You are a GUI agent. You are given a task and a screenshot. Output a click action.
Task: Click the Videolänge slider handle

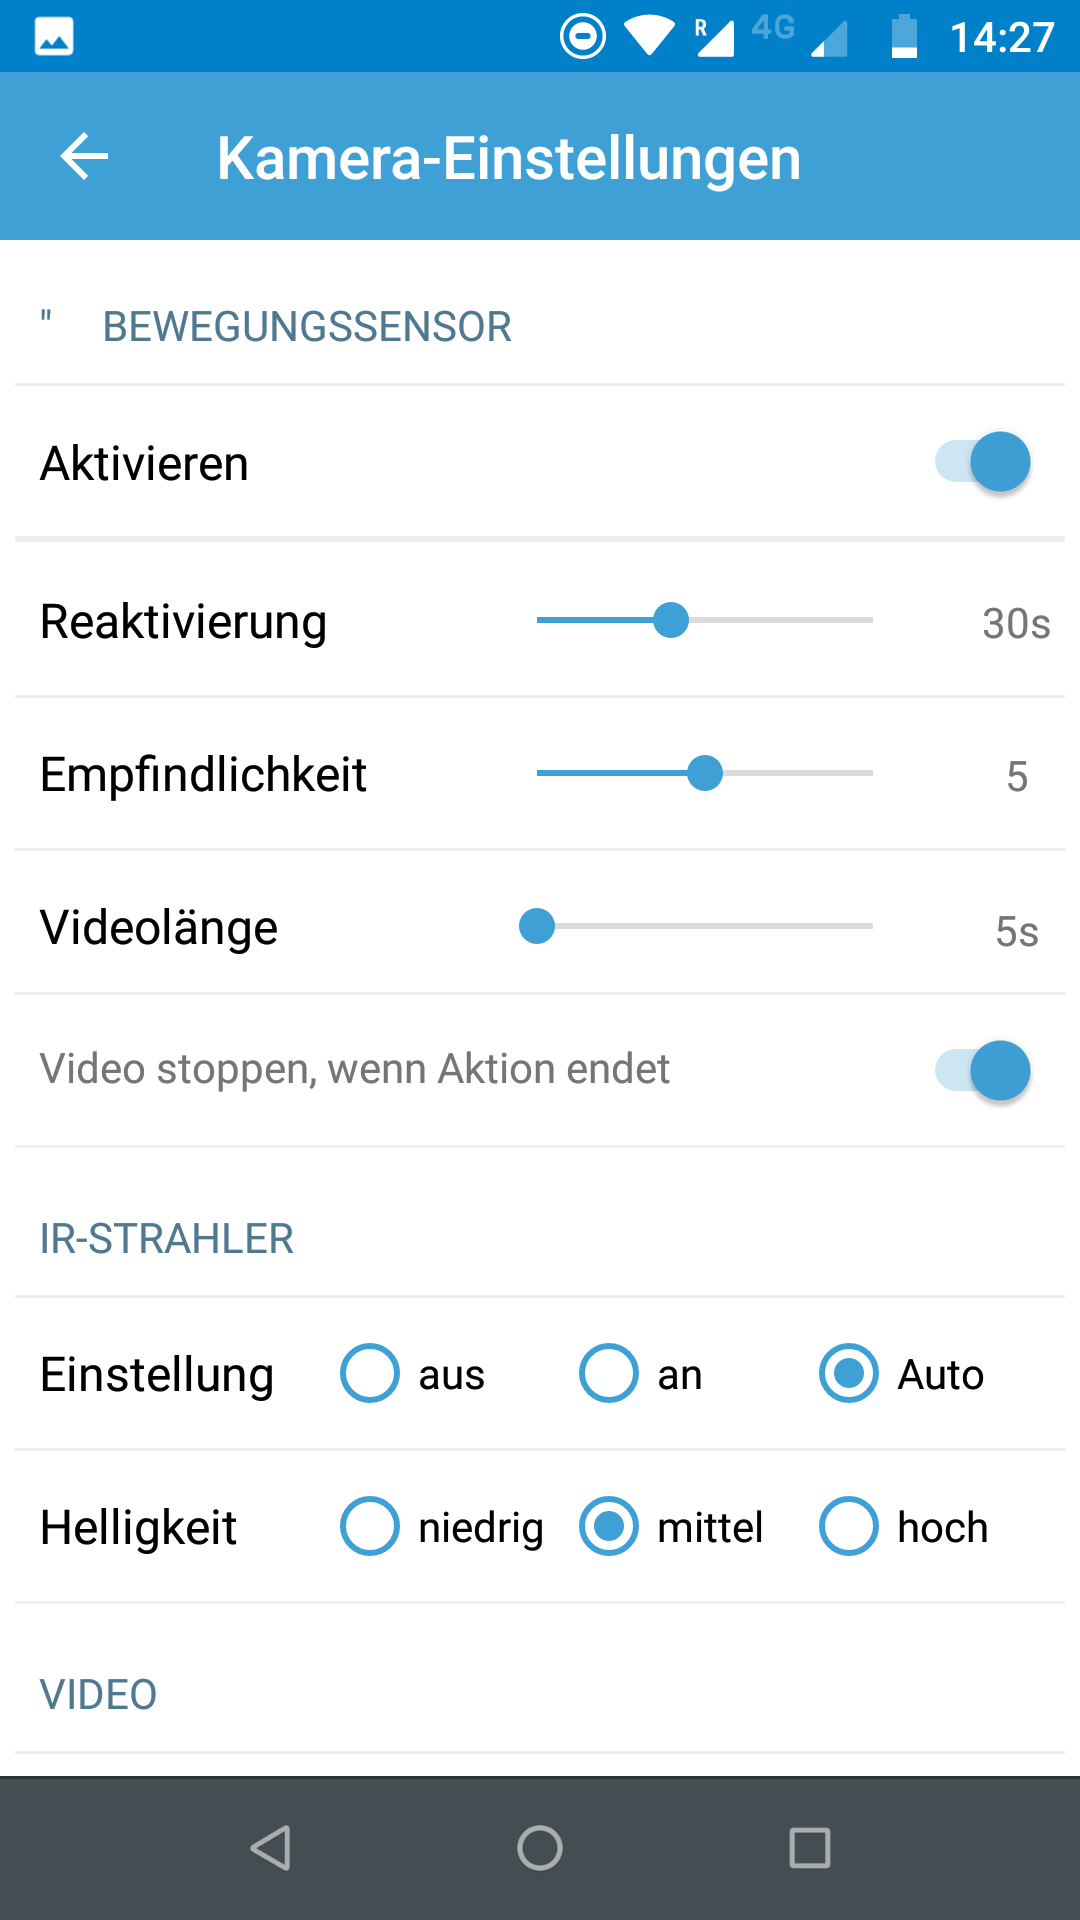(537, 926)
